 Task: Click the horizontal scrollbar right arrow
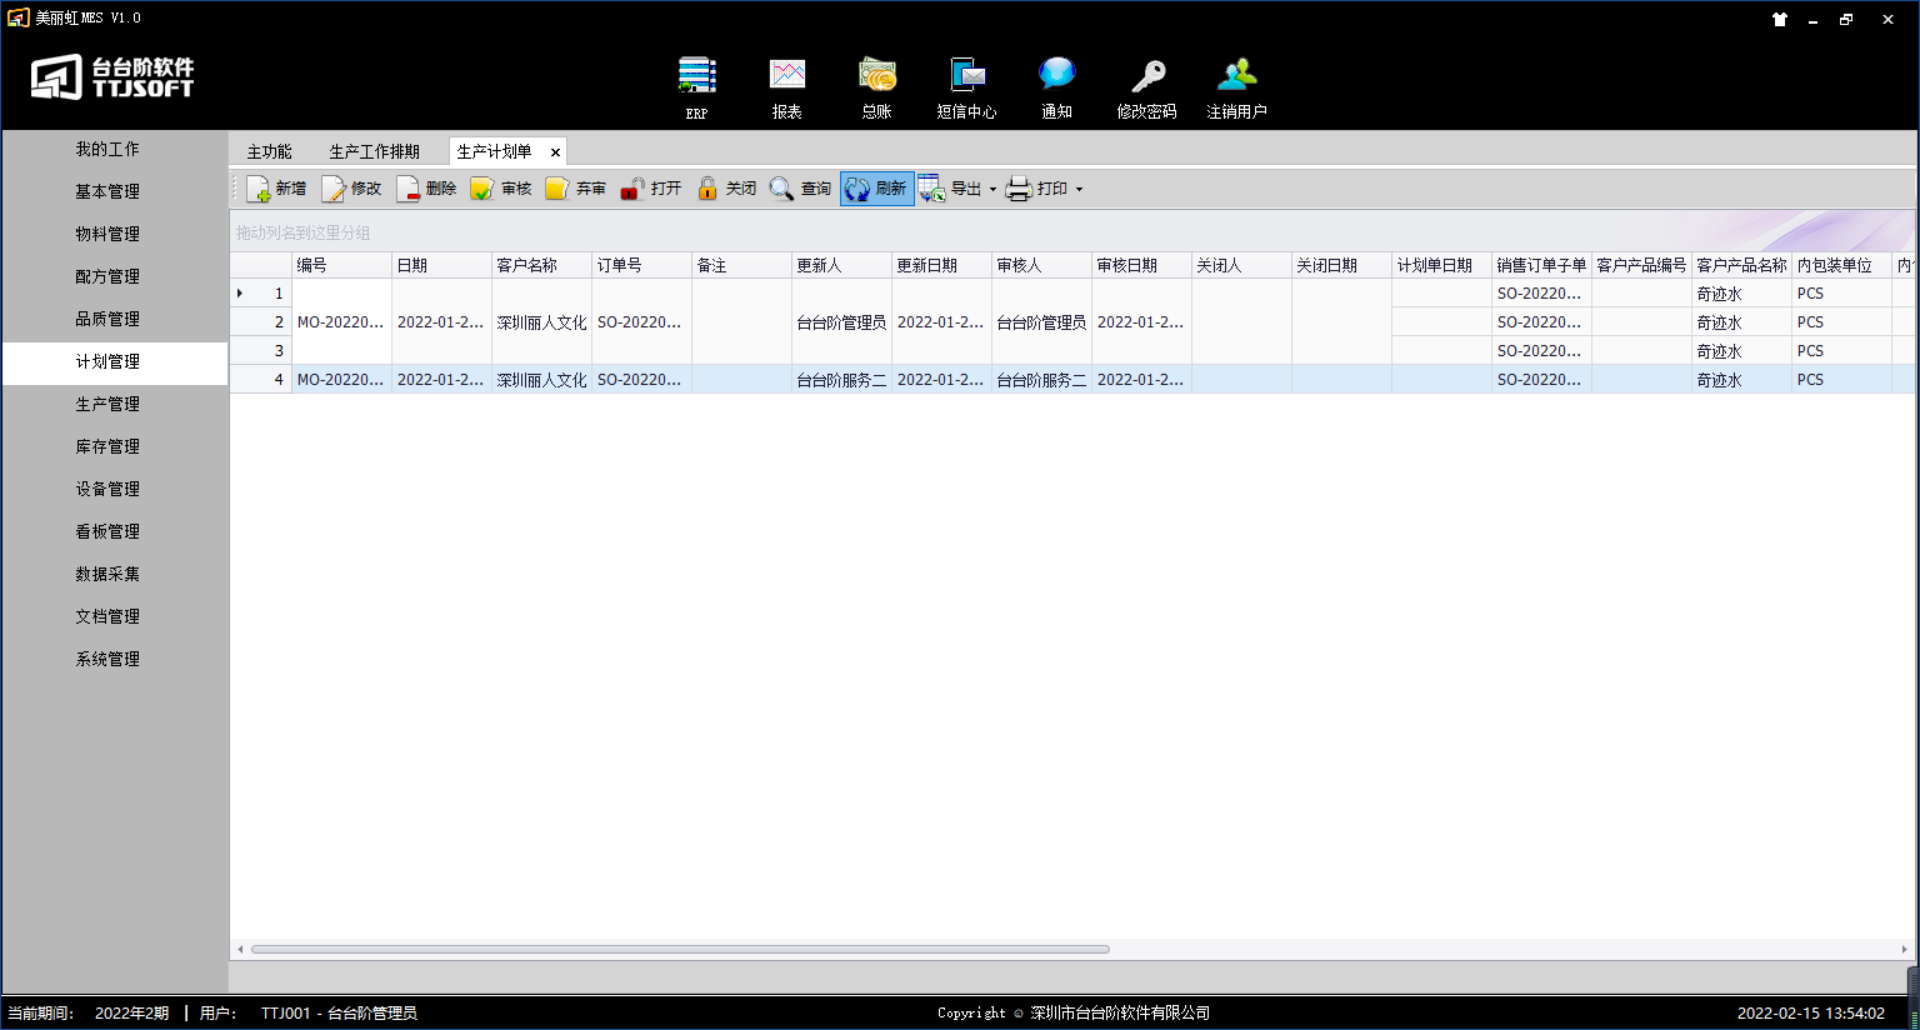[x=1904, y=950]
